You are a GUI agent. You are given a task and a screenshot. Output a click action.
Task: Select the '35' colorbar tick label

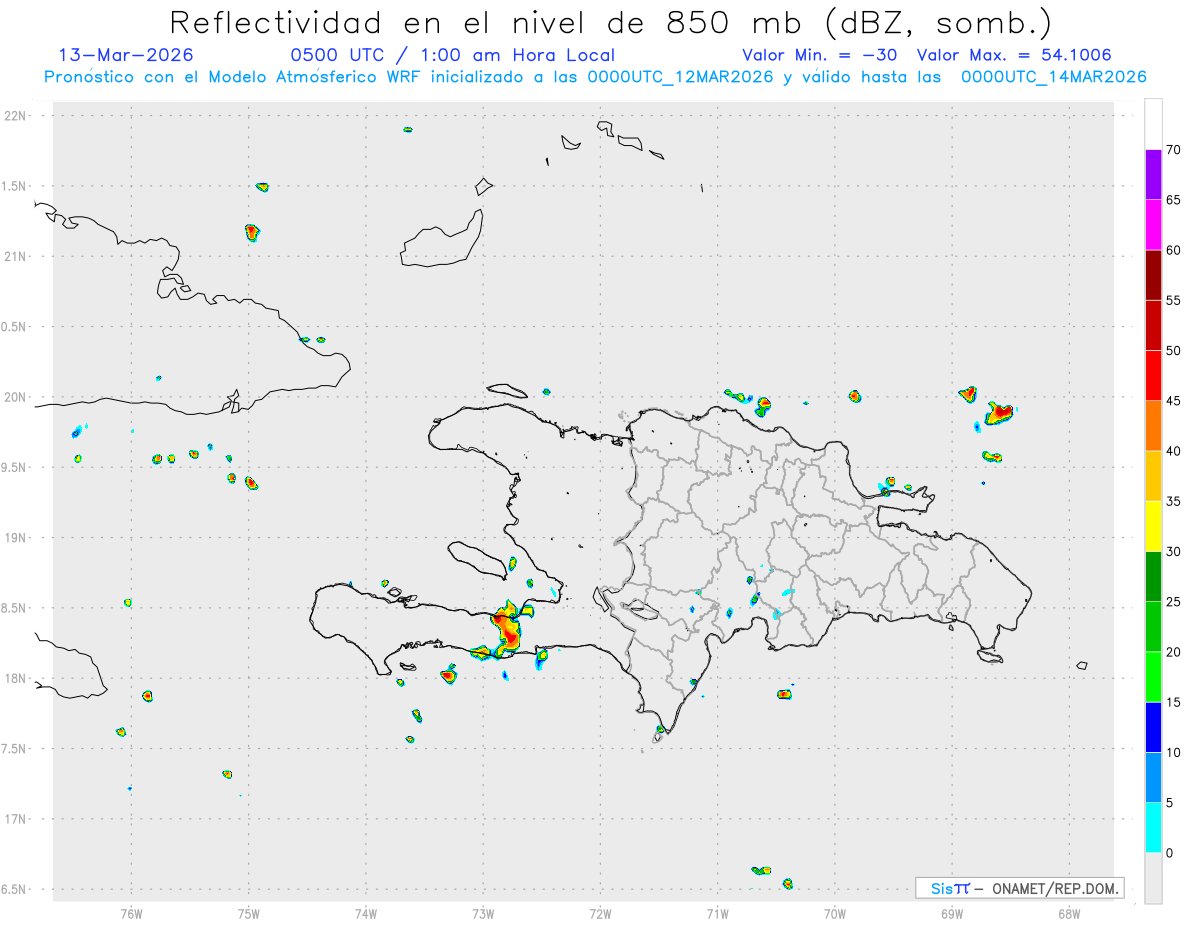pyautogui.click(x=1173, y=502)
